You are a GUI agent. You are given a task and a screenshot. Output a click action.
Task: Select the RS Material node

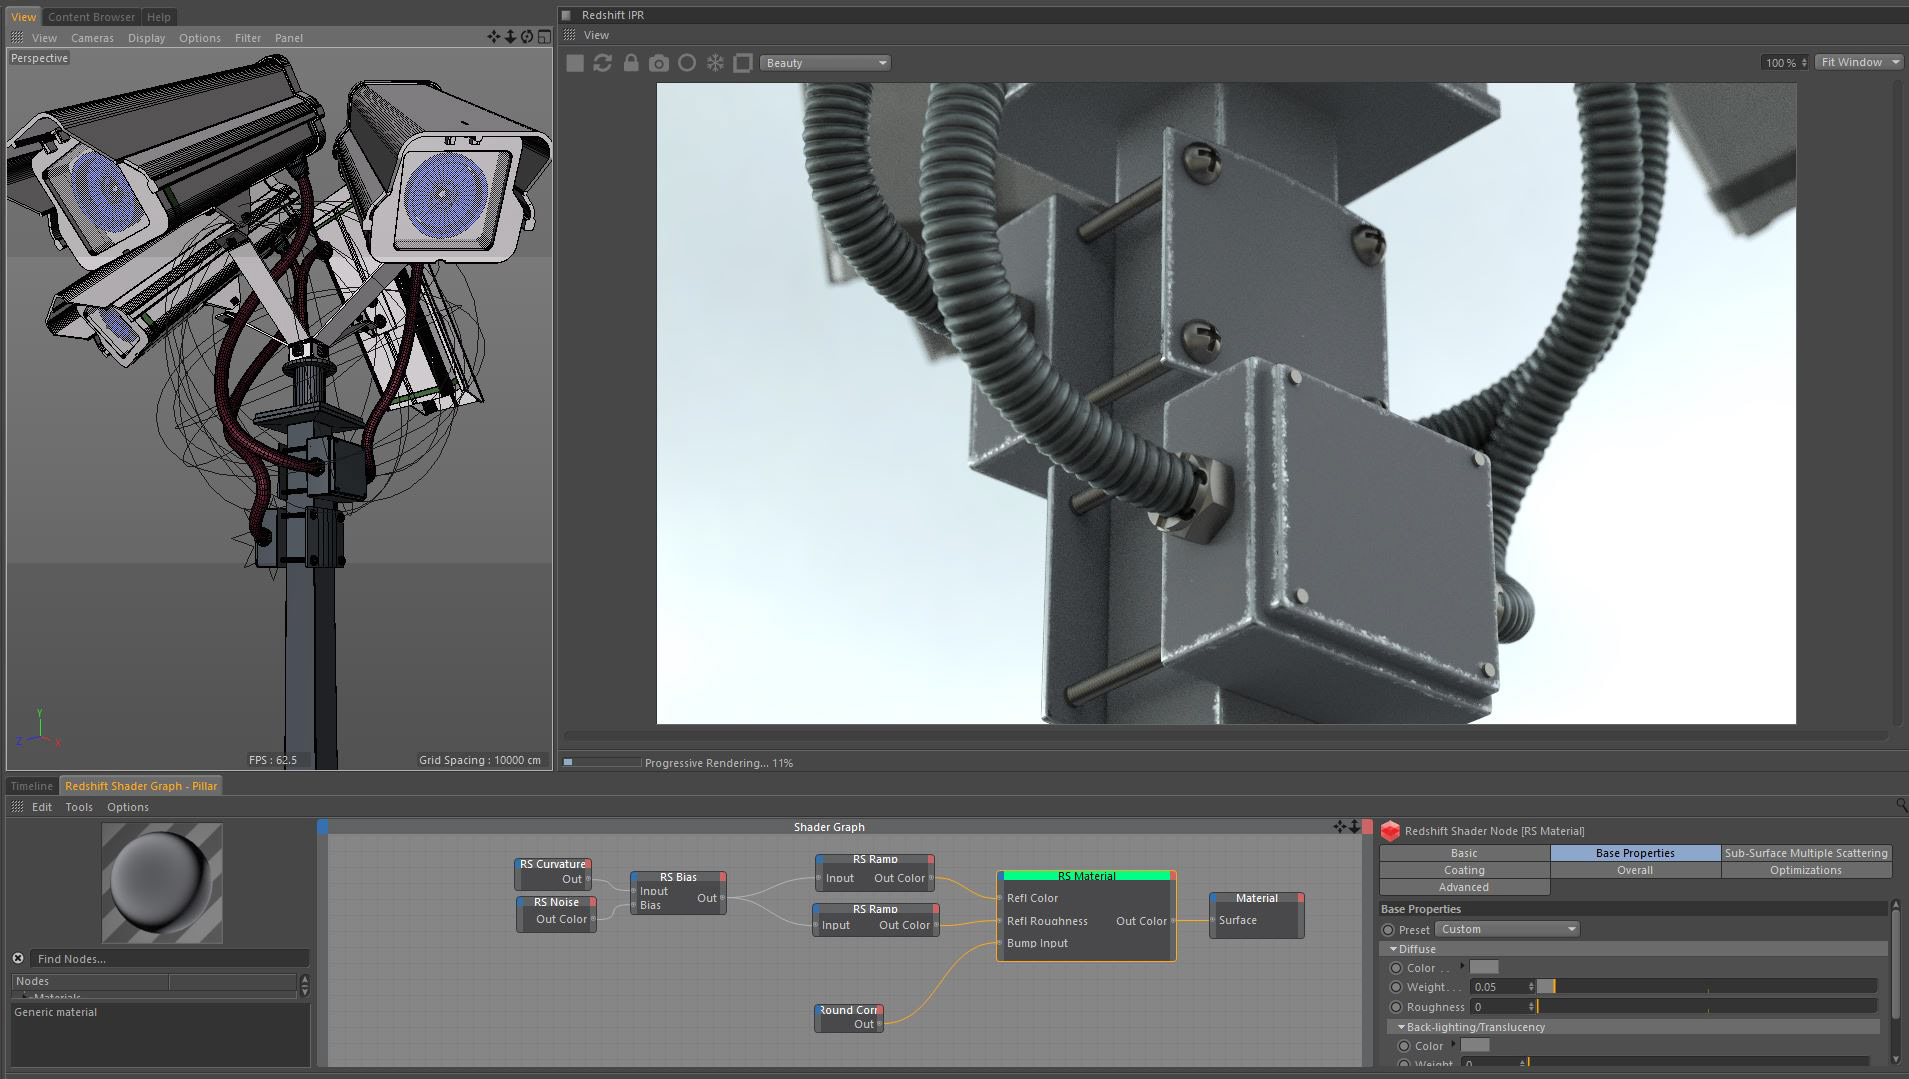[x=1086, y=916]
